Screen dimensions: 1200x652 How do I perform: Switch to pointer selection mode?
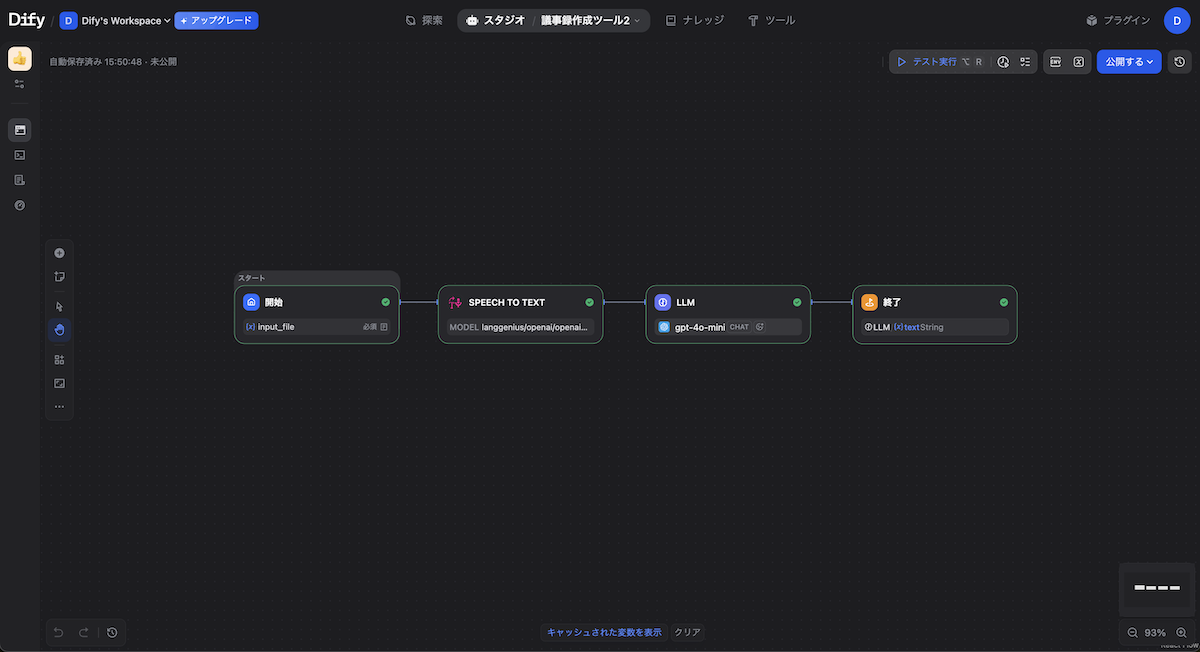pos(59,307)
